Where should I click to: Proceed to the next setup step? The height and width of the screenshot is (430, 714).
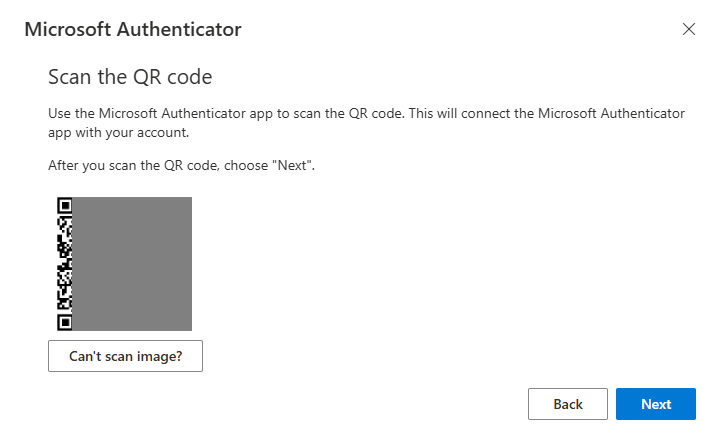[x=655, y=404]
